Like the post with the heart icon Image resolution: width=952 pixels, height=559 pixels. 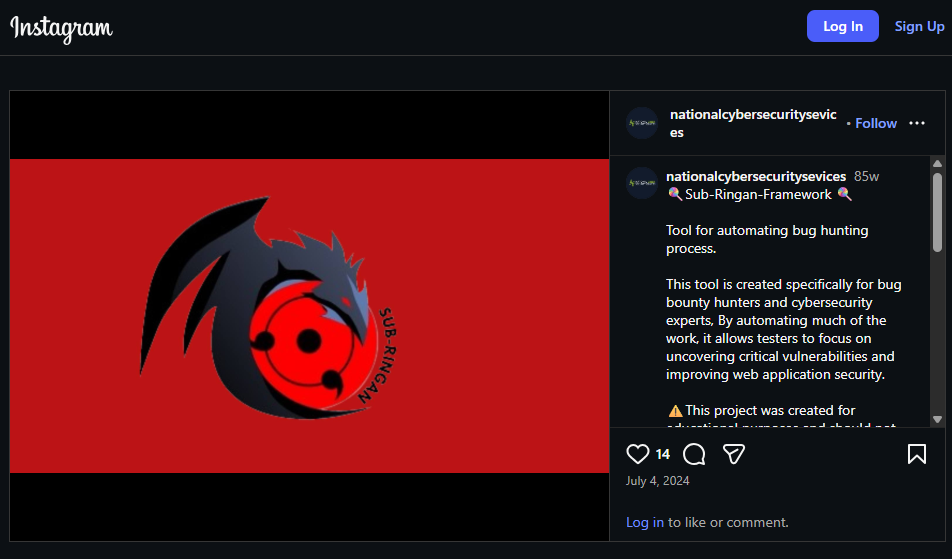pyautogui.click(x=638, y=454)
